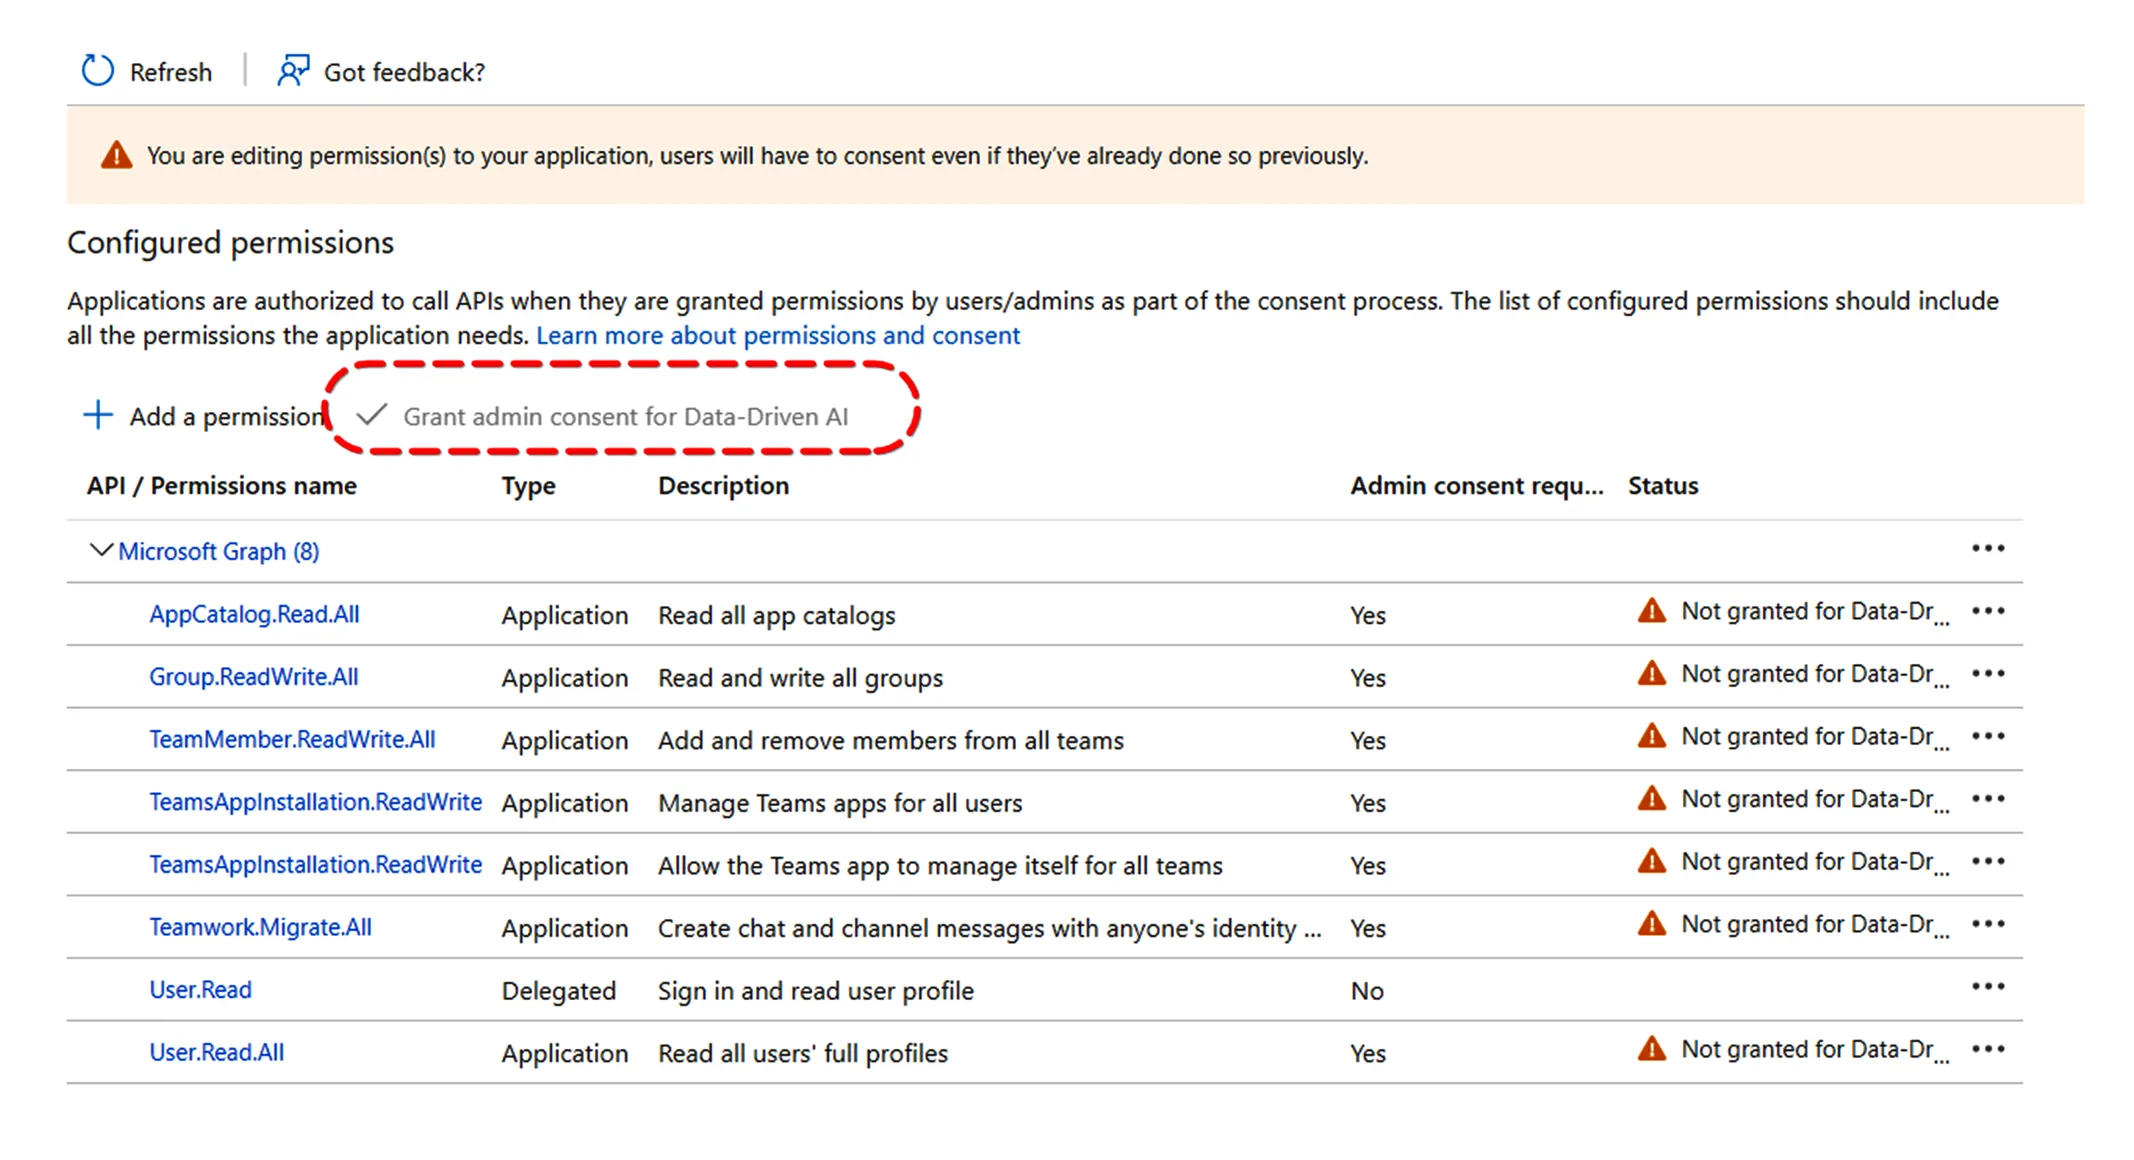Image resolution: width=2134 pixels, height=1160 pixels.
Task: Open ellipsis menu for Manage Teams apps row
Action: pyautogui.click(x=1988, y=799)
